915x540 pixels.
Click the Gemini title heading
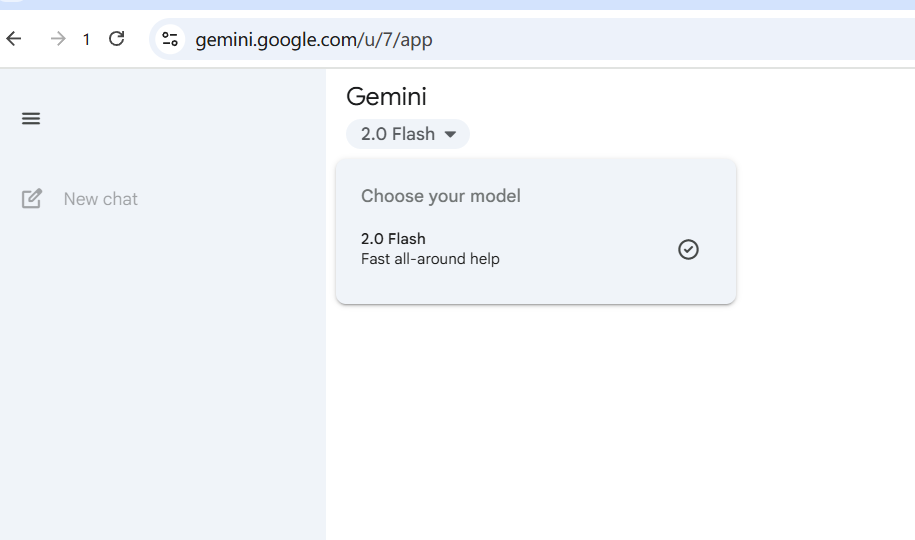(386, 97)
